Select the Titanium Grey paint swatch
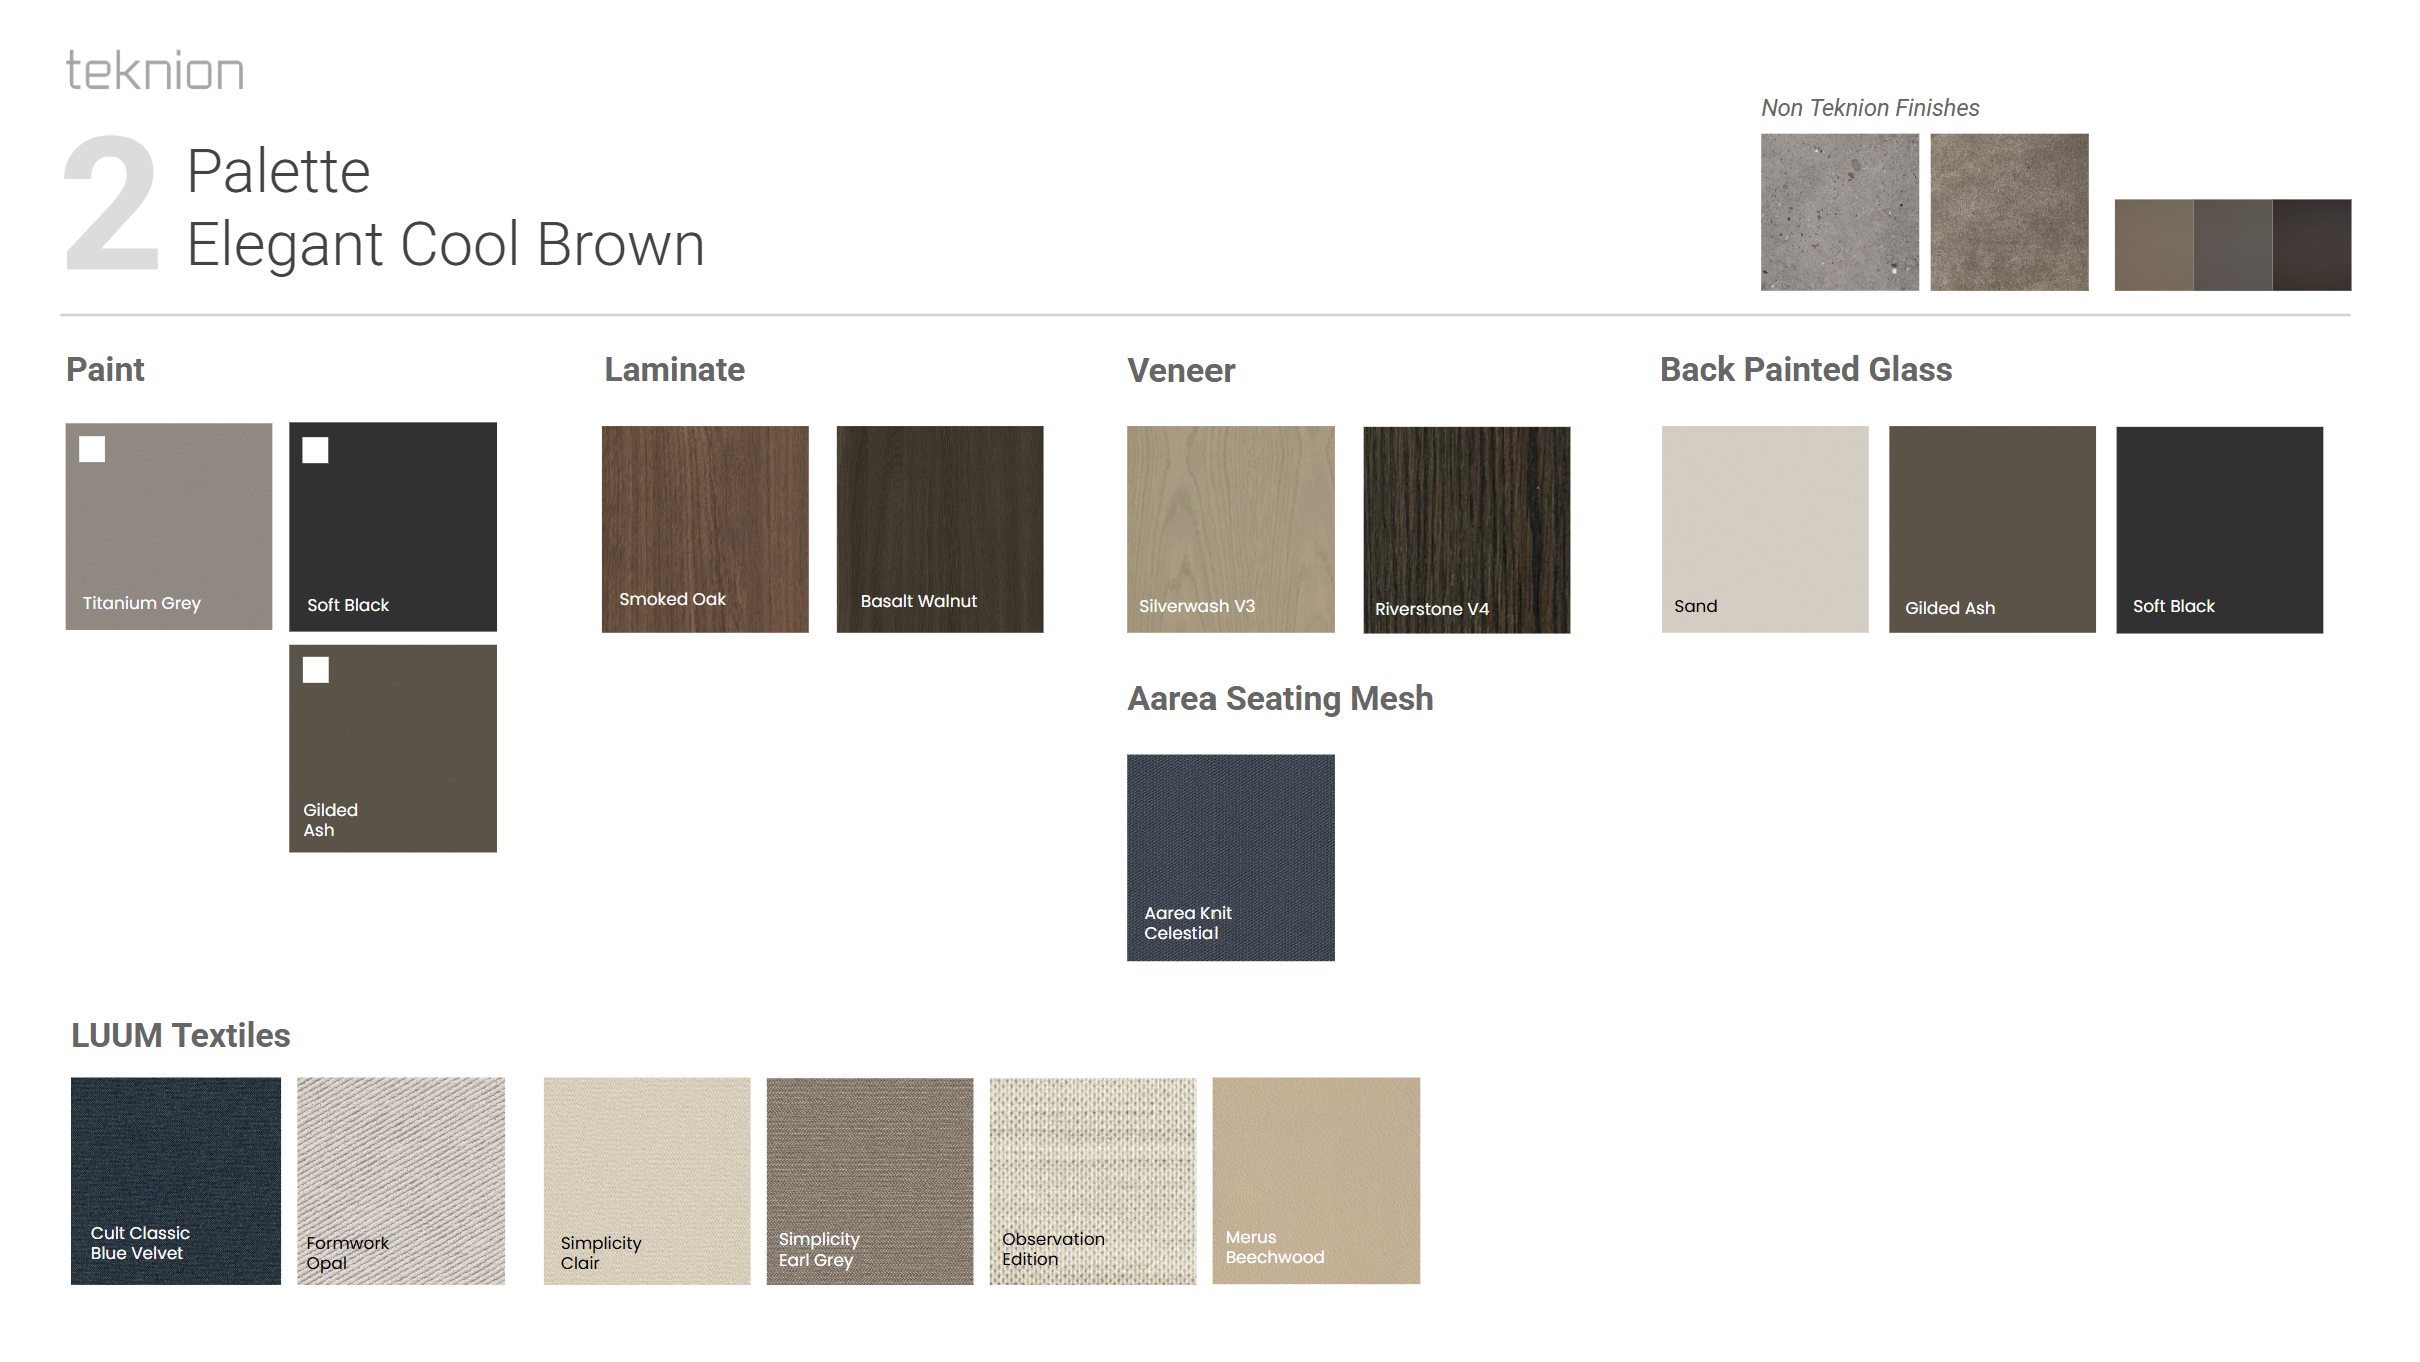The width and height of the screenshot is (2420, 1362). (x=169, y=526)
